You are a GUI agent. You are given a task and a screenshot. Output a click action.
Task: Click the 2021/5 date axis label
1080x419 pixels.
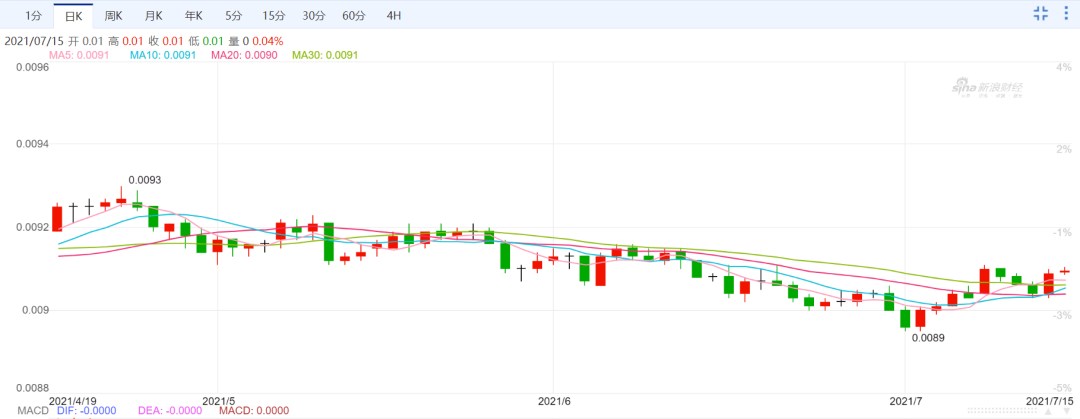(219, 400)
